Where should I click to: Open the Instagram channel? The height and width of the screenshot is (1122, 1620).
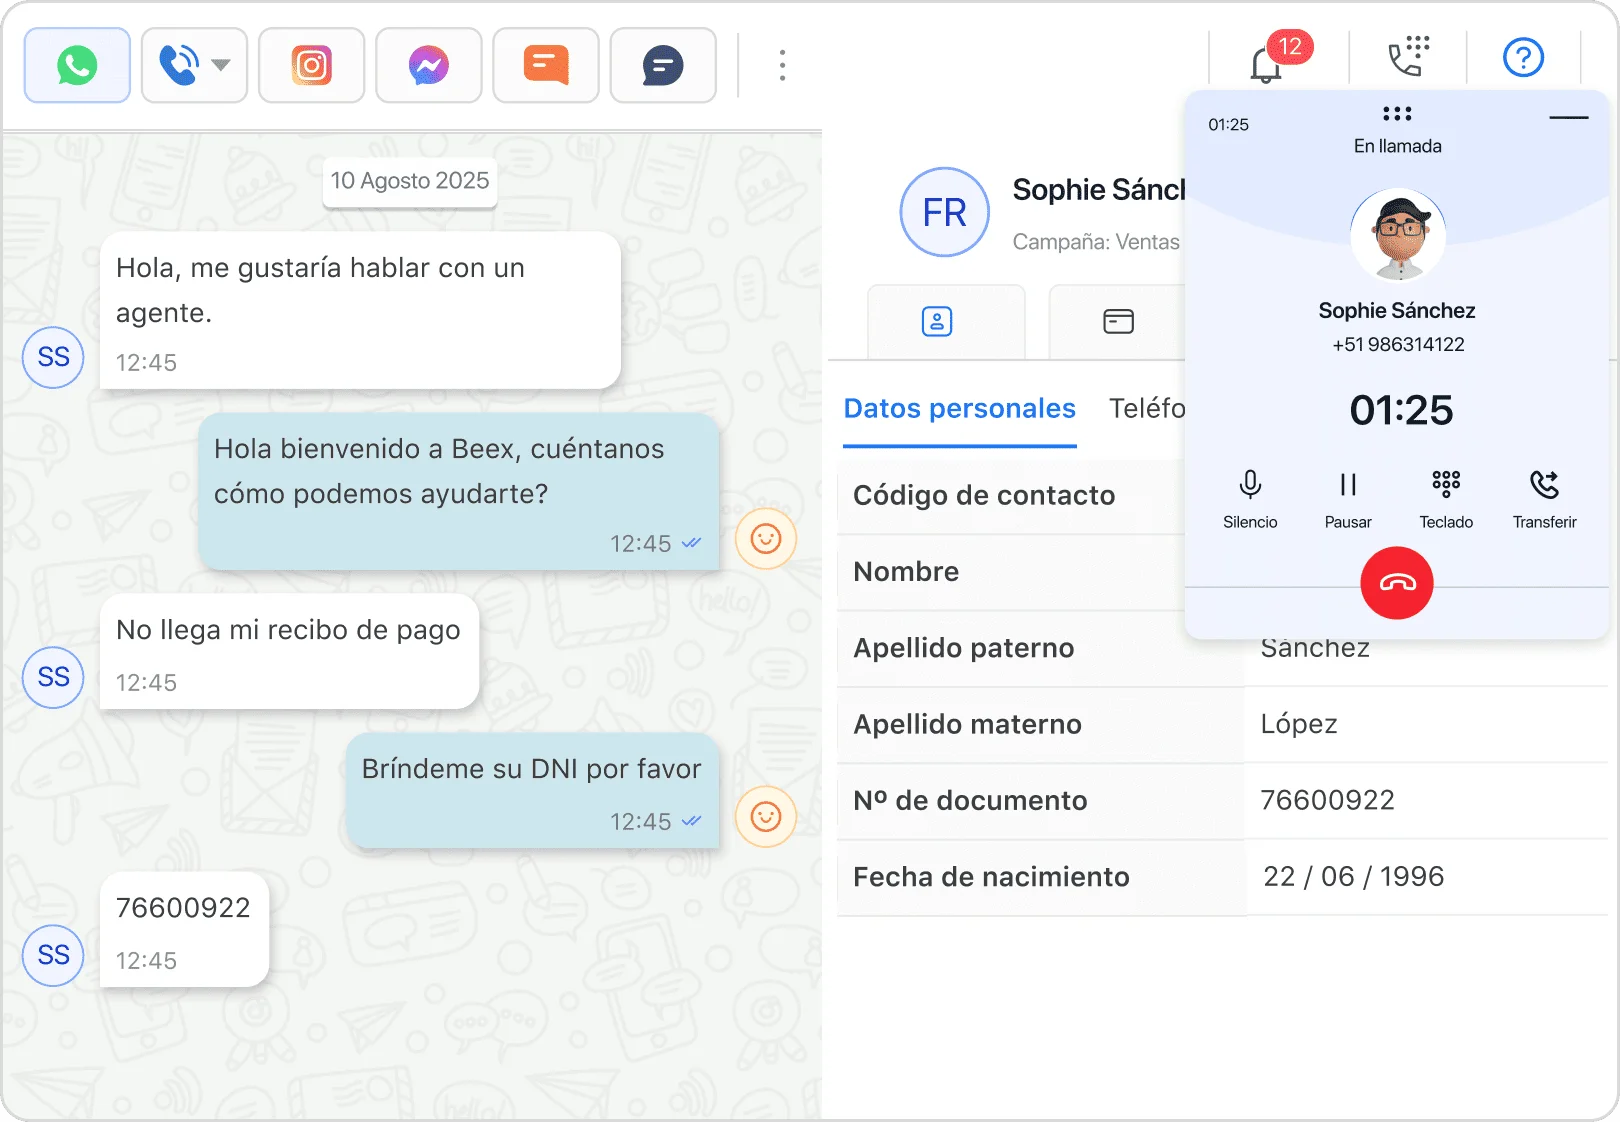(311, 66)
